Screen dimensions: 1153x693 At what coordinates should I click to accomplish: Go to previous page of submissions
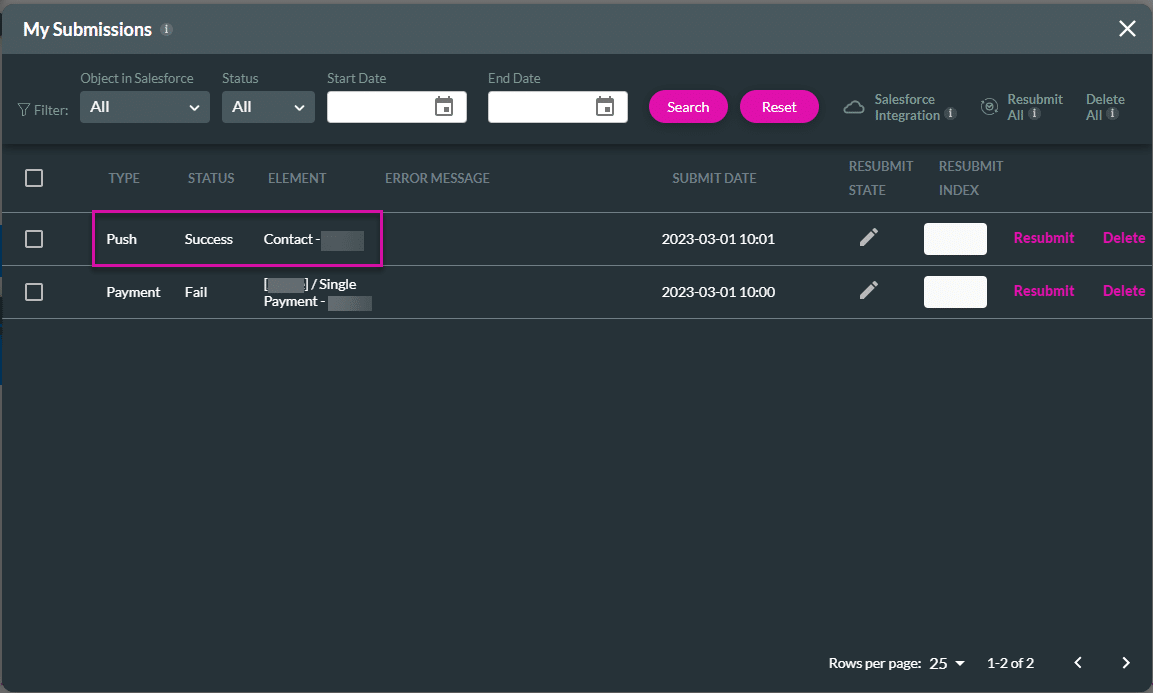[1078, 663]
